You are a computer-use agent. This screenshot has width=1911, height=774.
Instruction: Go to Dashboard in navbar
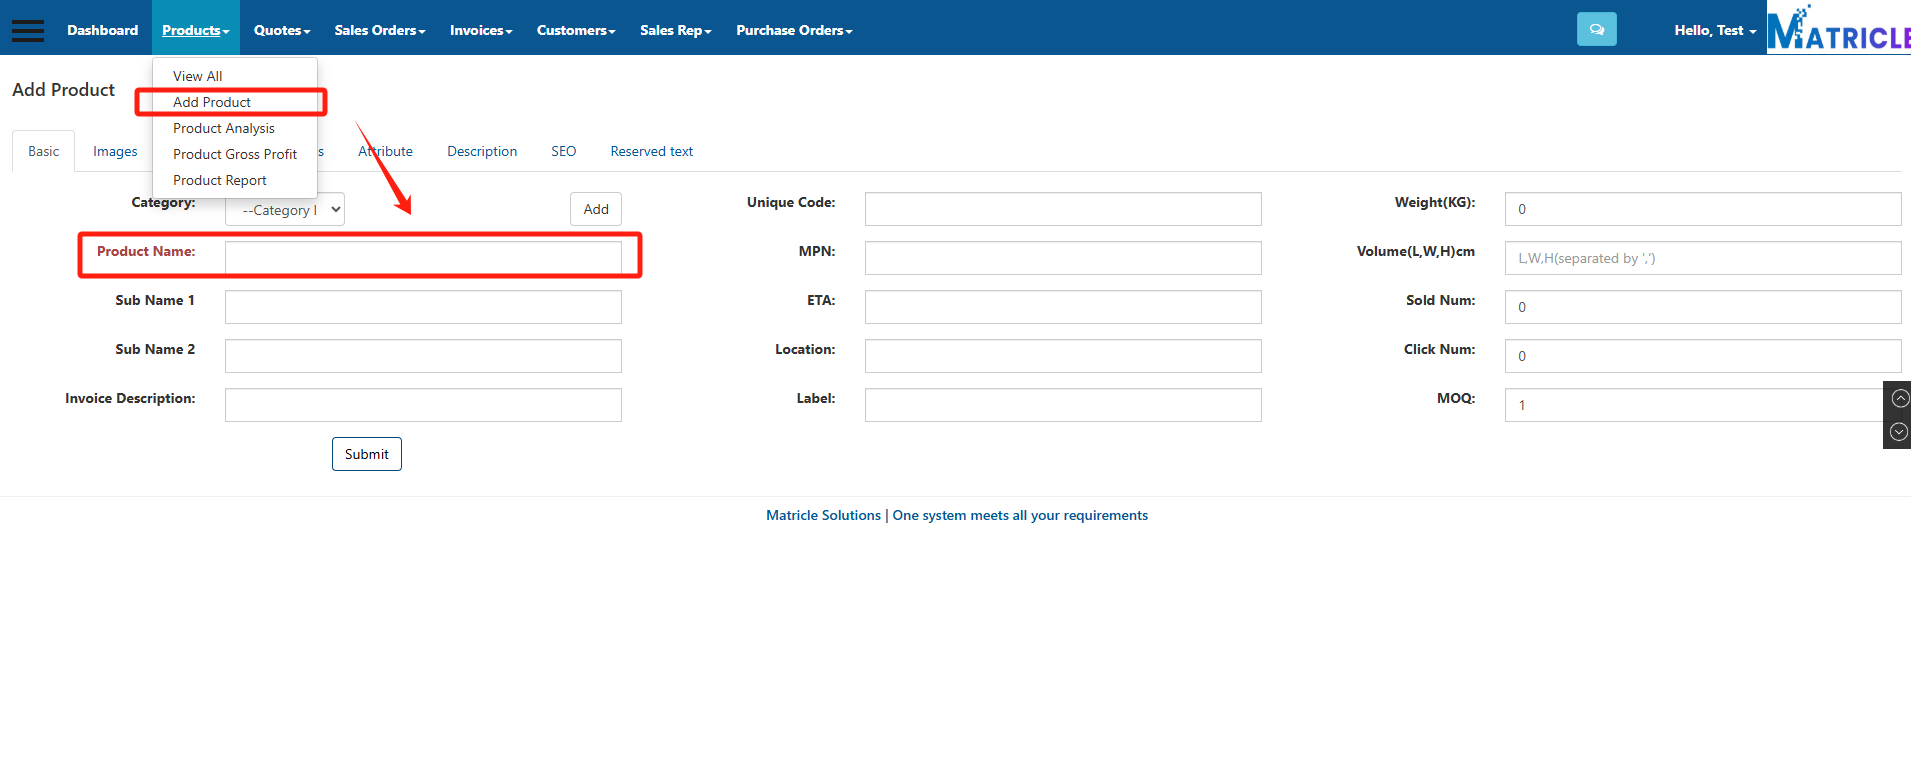point(103,30)
